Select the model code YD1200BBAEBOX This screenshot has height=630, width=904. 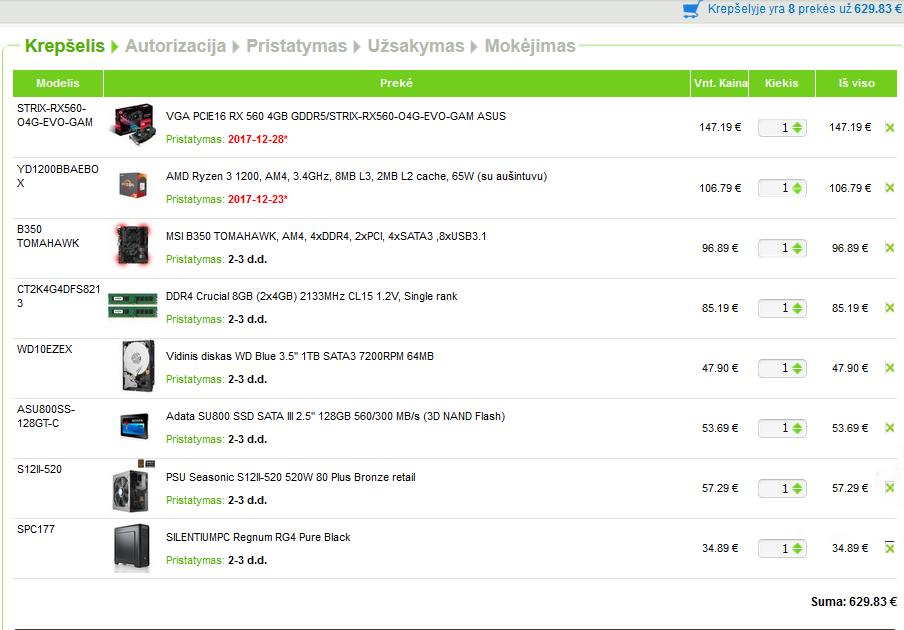coord(58,176)
